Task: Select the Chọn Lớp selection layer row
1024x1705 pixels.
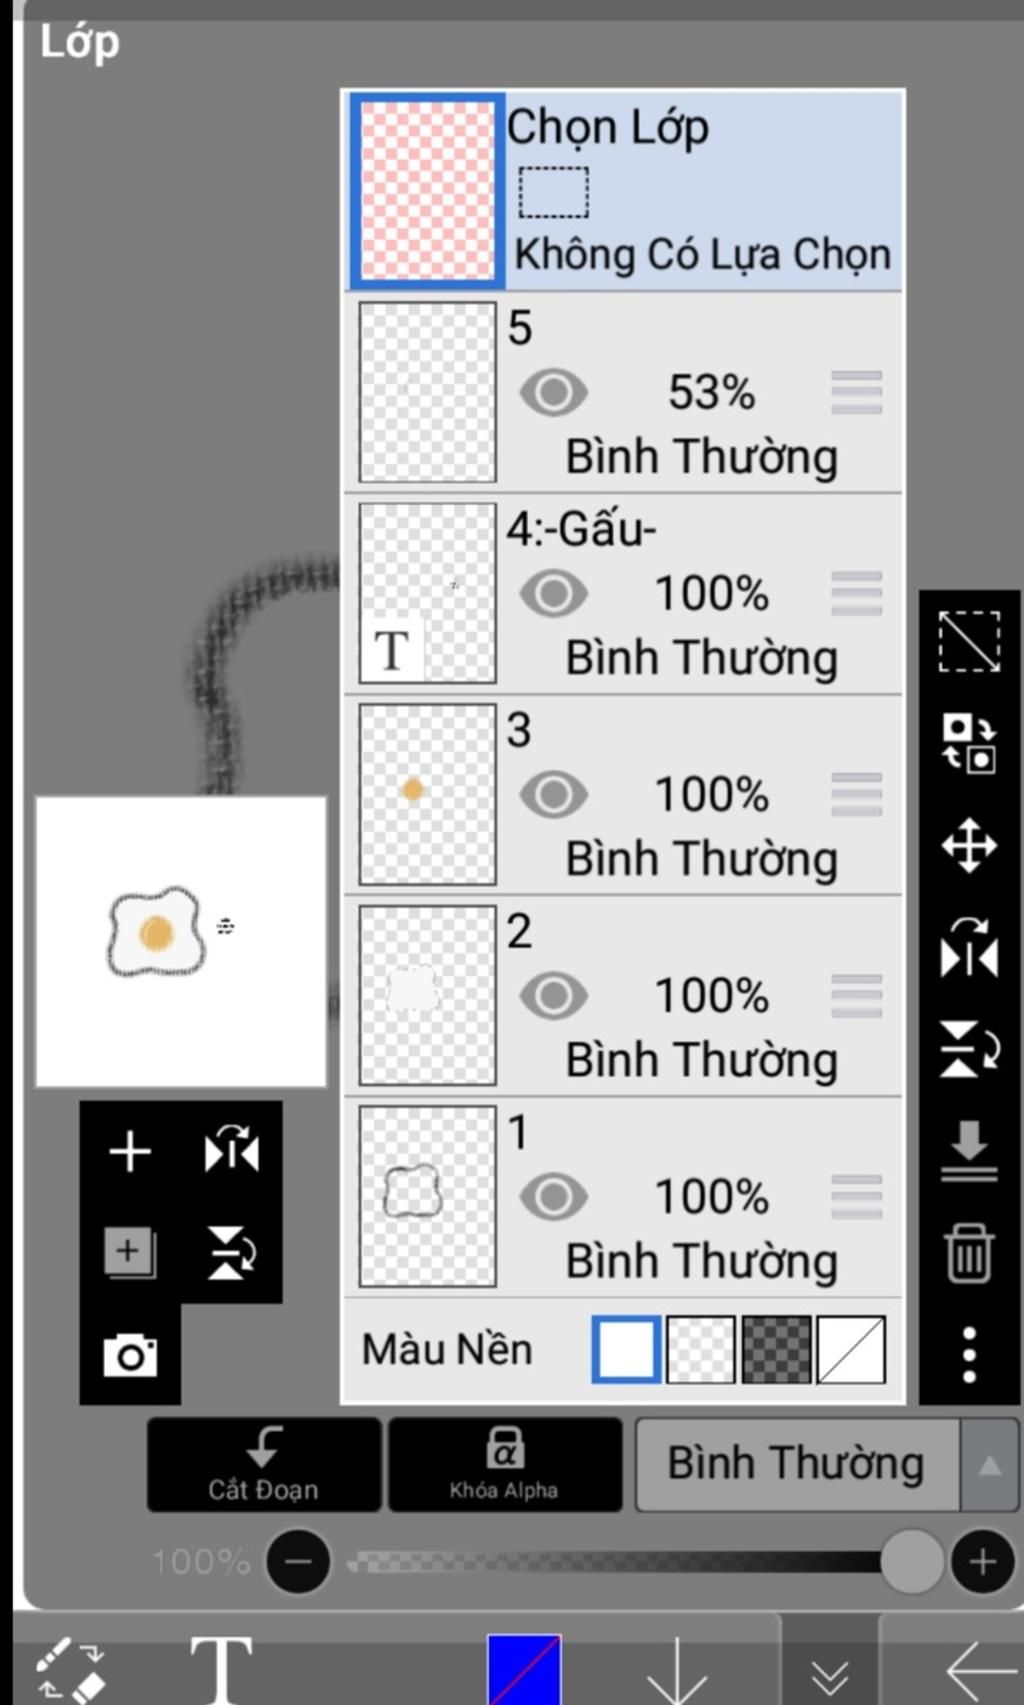Action: (624, 190)
